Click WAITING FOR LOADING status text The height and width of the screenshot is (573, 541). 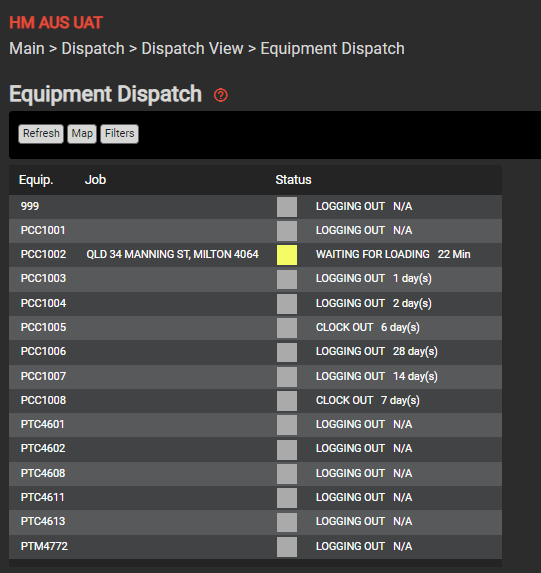point(372,254)
